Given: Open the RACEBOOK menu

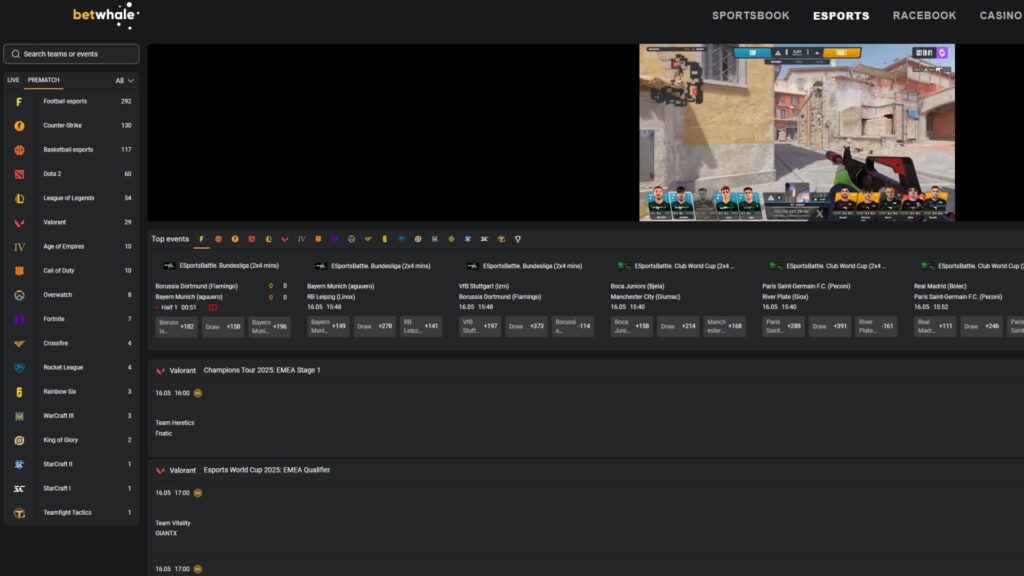Looking at the screenshot, I should [924, 16].
